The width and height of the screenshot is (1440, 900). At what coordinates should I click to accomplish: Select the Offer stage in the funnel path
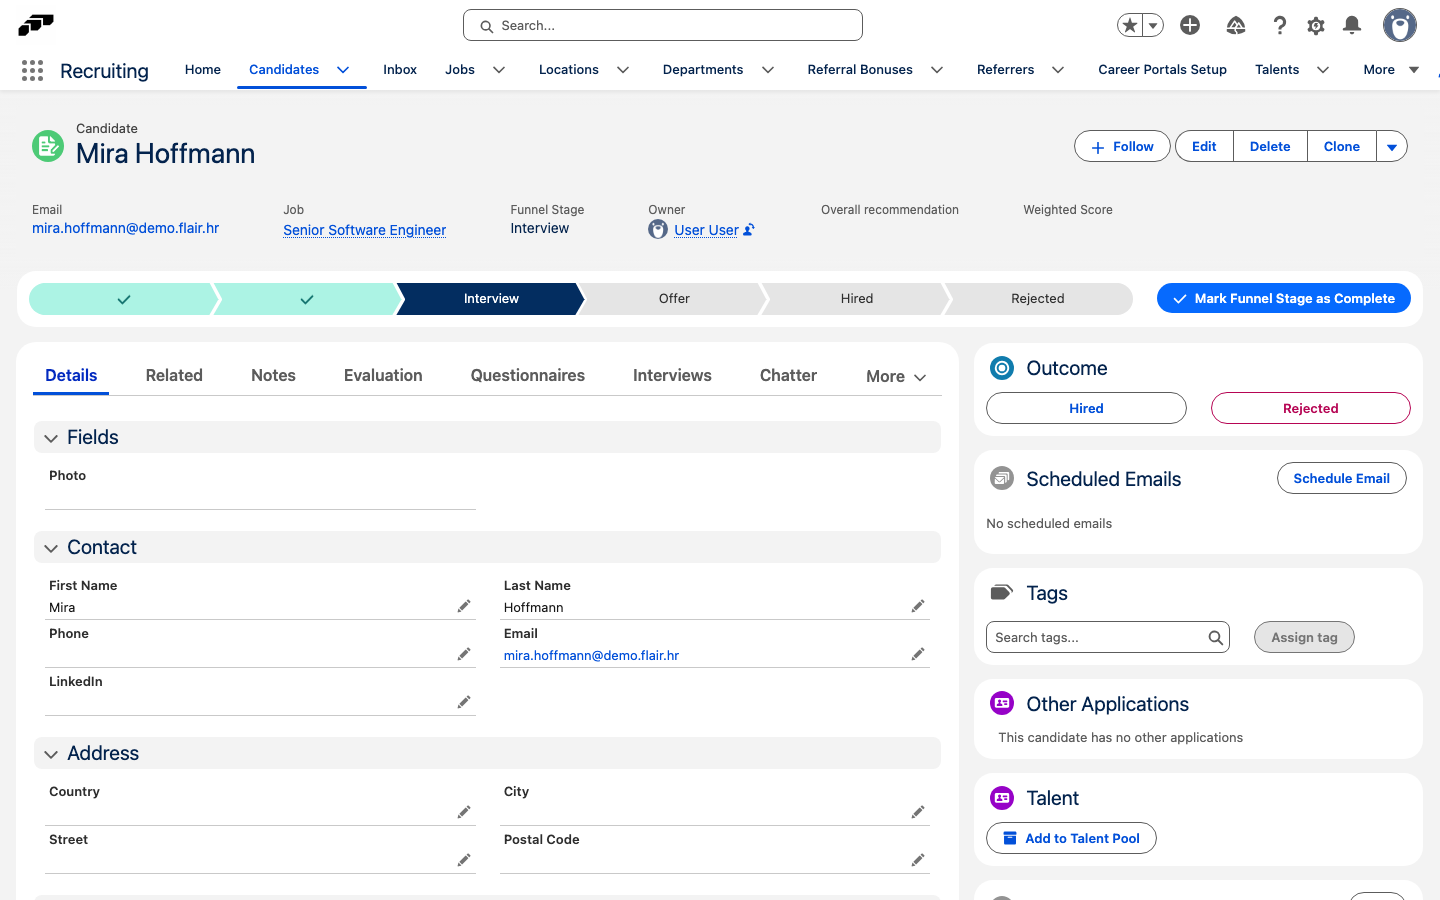click(x=674, y=299)
